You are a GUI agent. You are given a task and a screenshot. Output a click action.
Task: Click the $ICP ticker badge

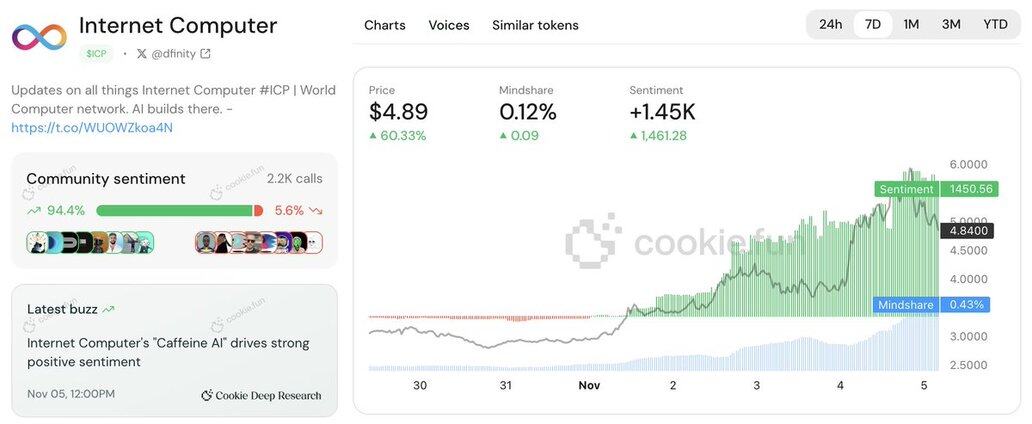pyautogui.click(x=96, y=54)
